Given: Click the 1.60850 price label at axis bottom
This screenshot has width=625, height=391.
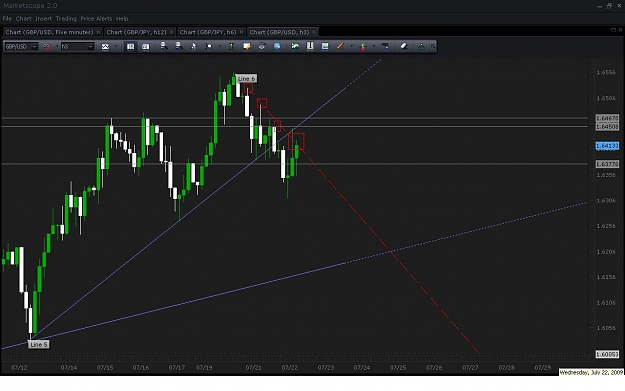Looking at the screenshot, I should (x=607, y=354).
